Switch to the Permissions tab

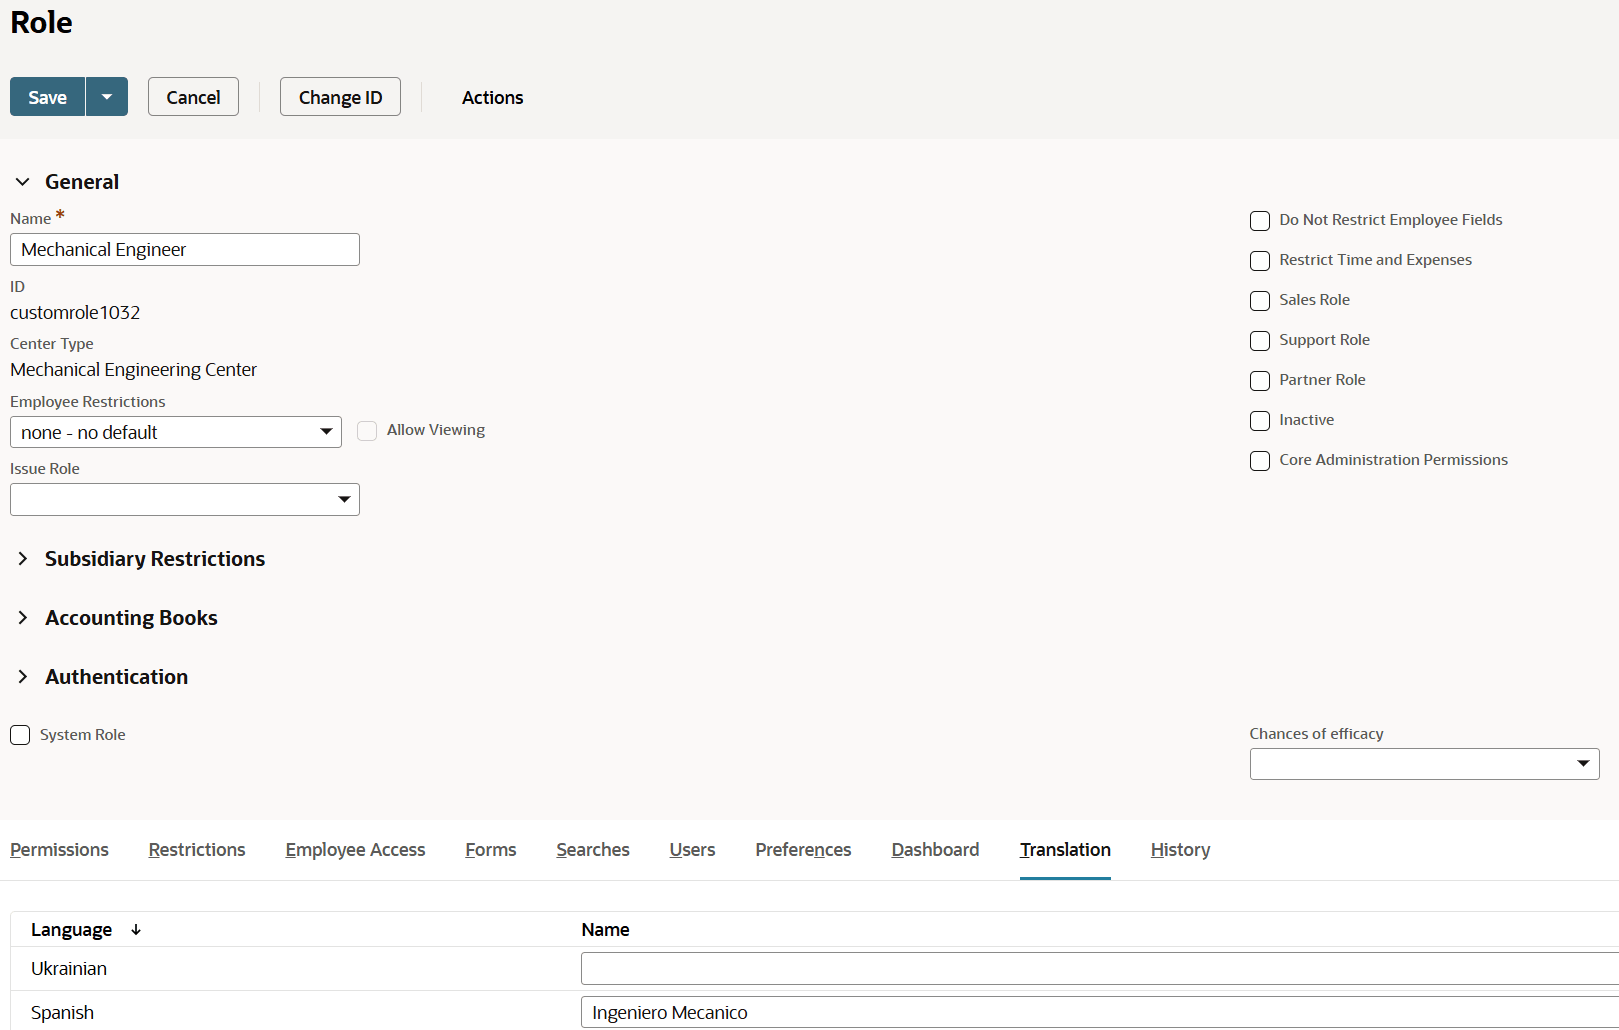[x=59, y=849]
